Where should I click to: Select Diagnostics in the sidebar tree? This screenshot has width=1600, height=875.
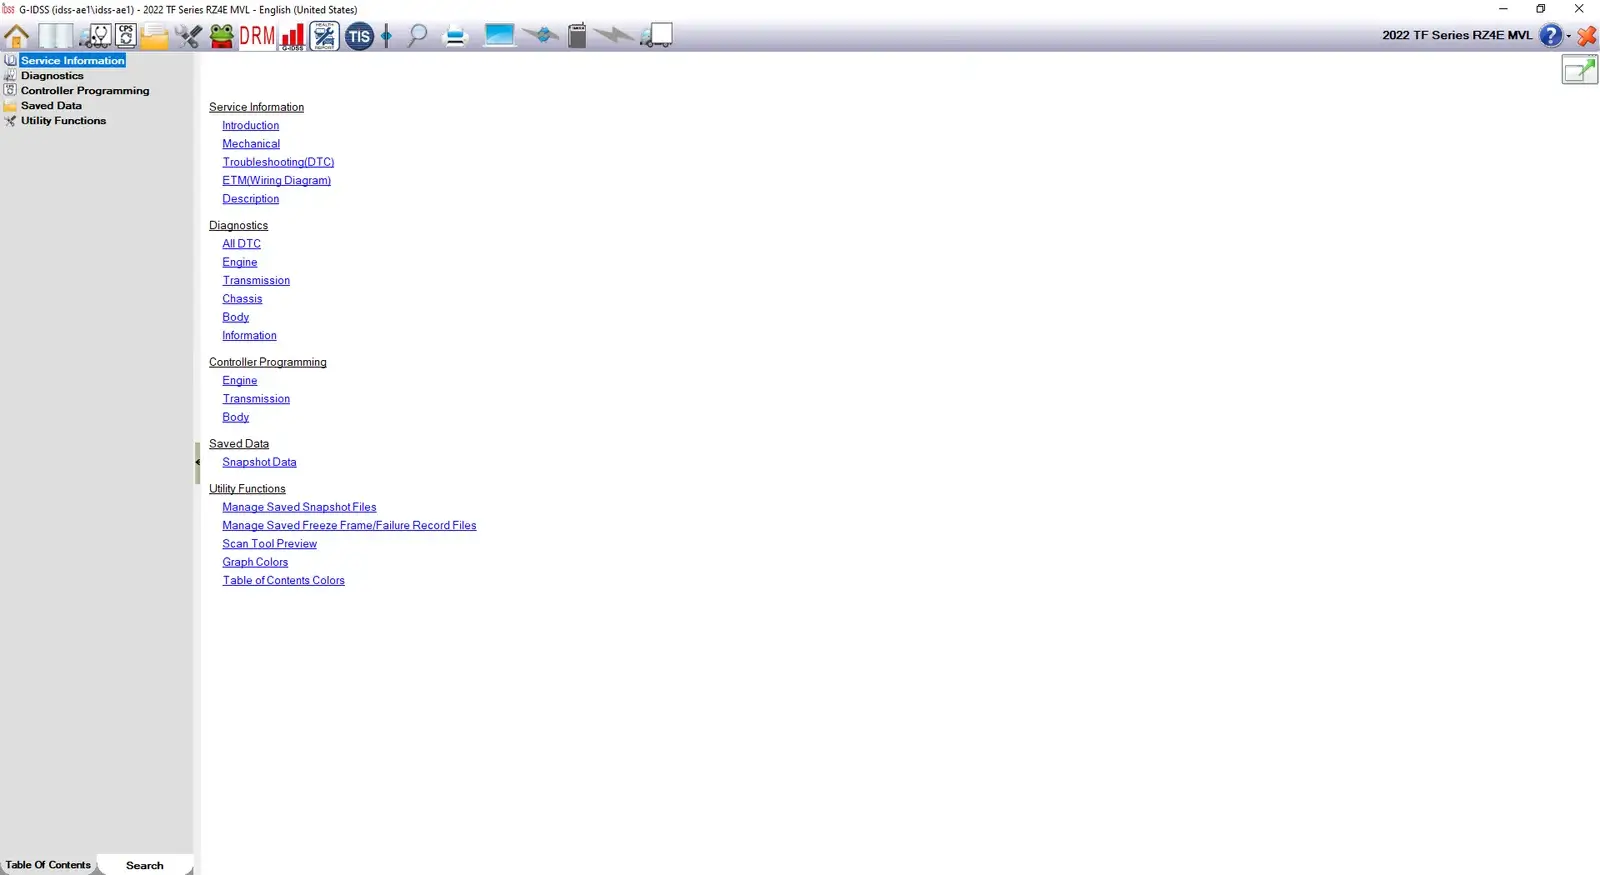(52, 76)
